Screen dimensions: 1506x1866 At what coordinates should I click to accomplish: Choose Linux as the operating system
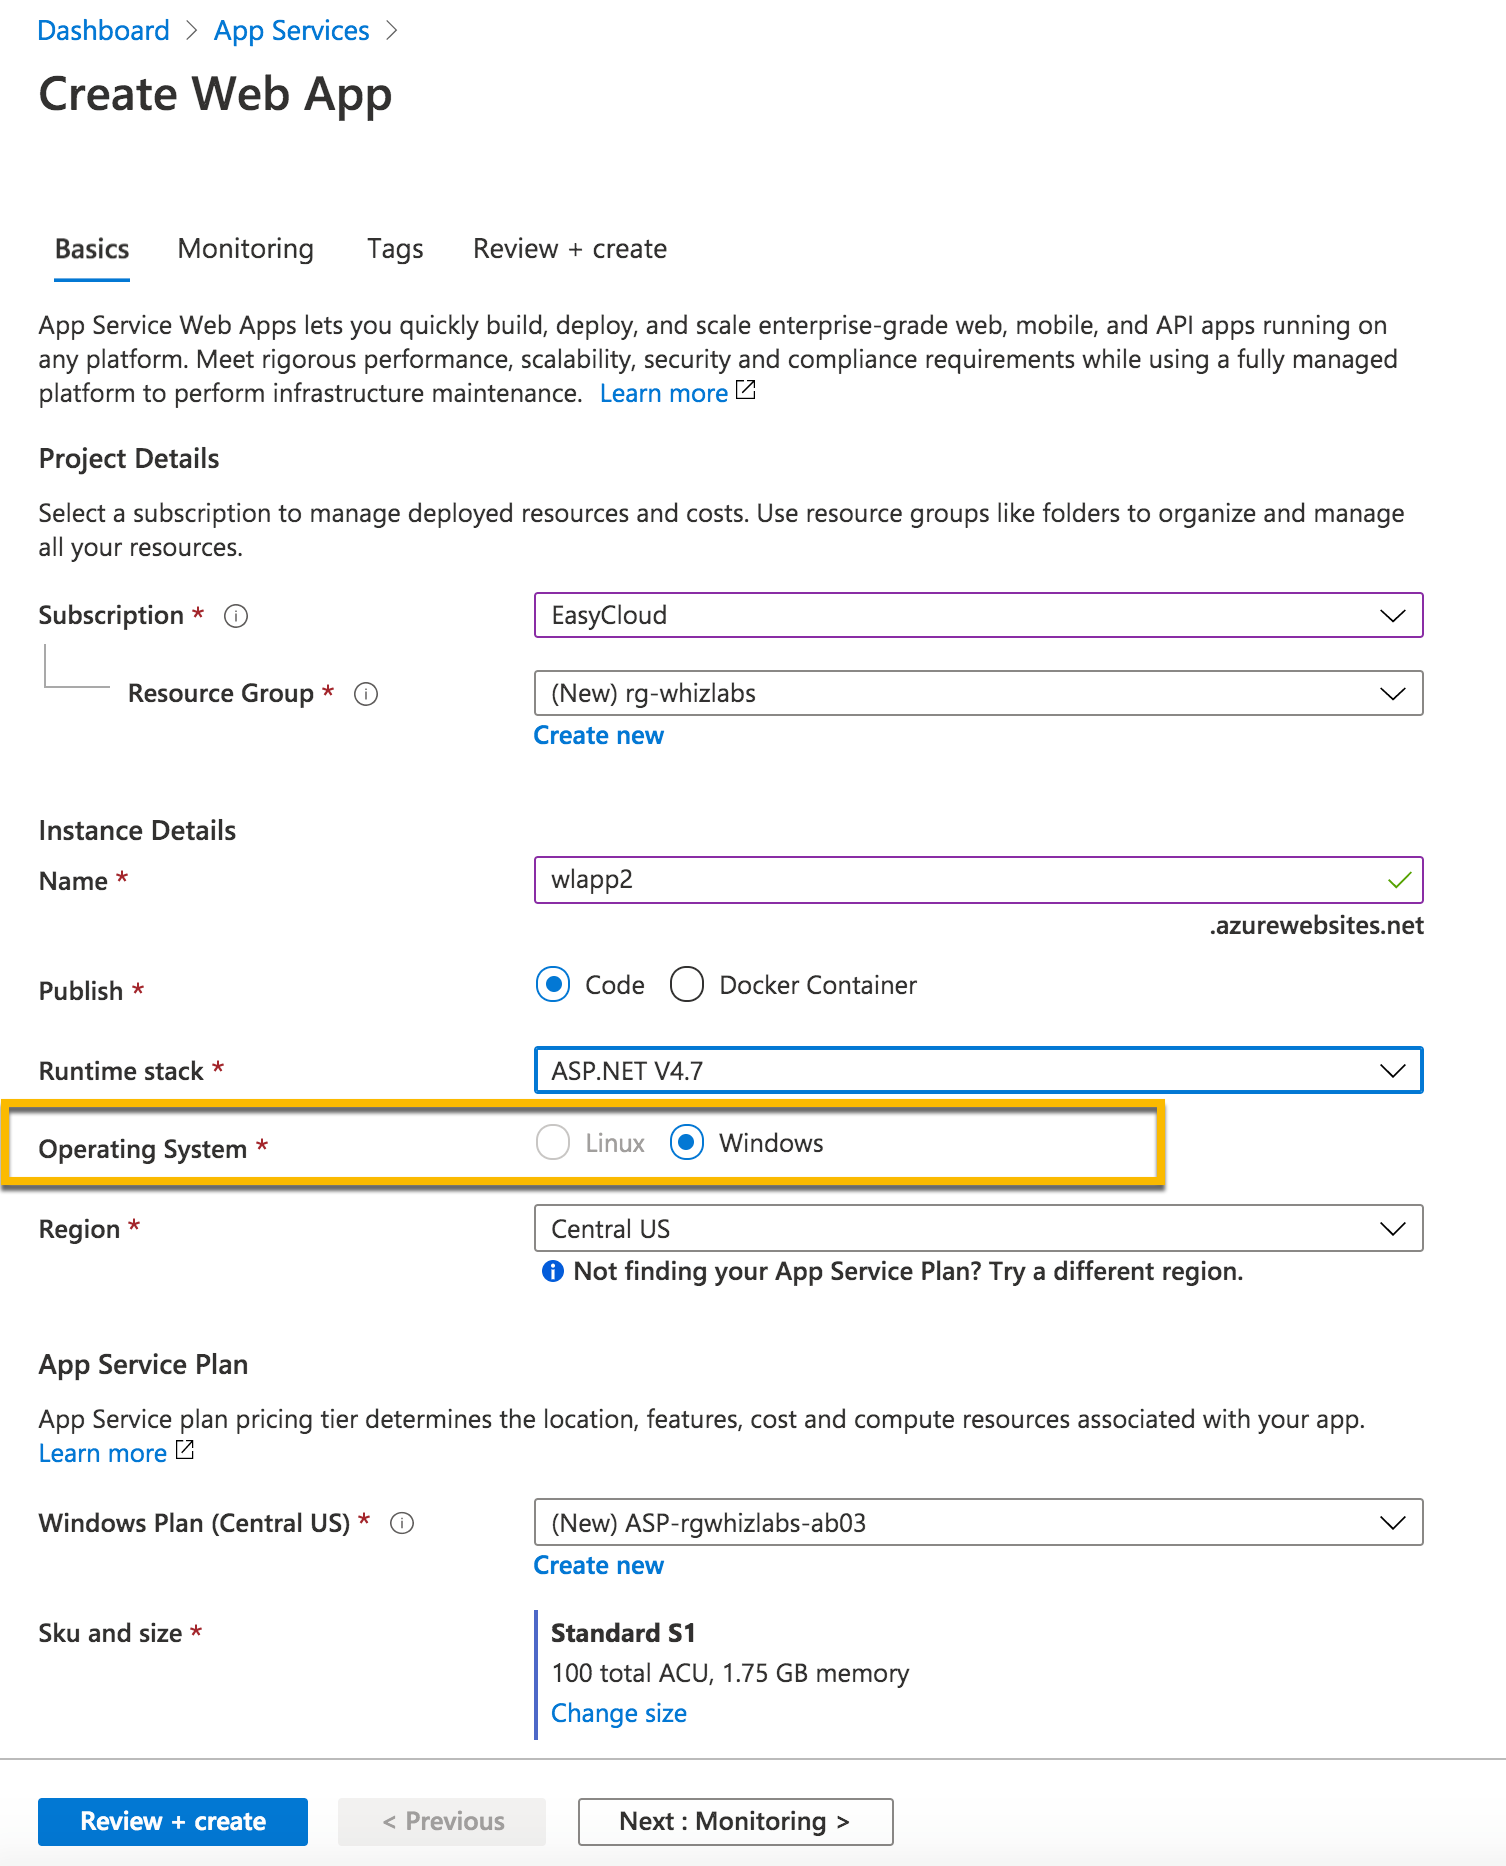(x=553, y=1143)
